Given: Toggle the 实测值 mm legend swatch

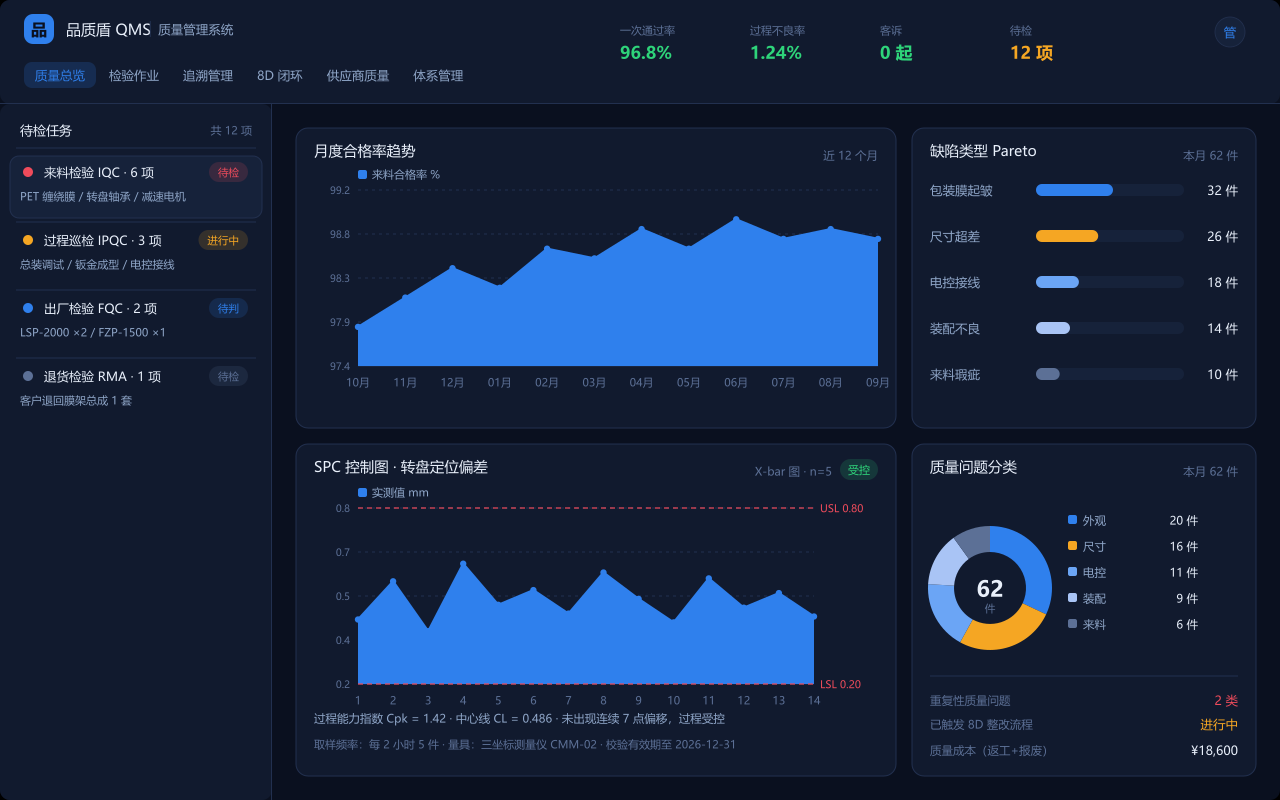Looking at the screenshot, I should pos(363,492).
